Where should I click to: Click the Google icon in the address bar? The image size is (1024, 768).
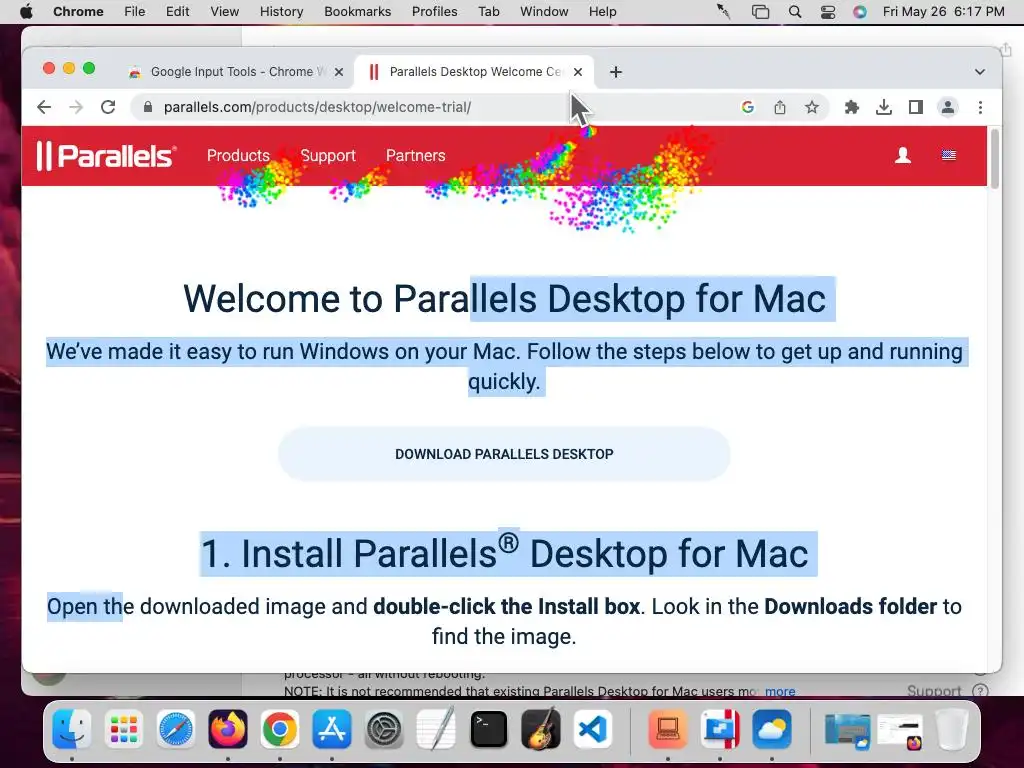click(748, 107)
